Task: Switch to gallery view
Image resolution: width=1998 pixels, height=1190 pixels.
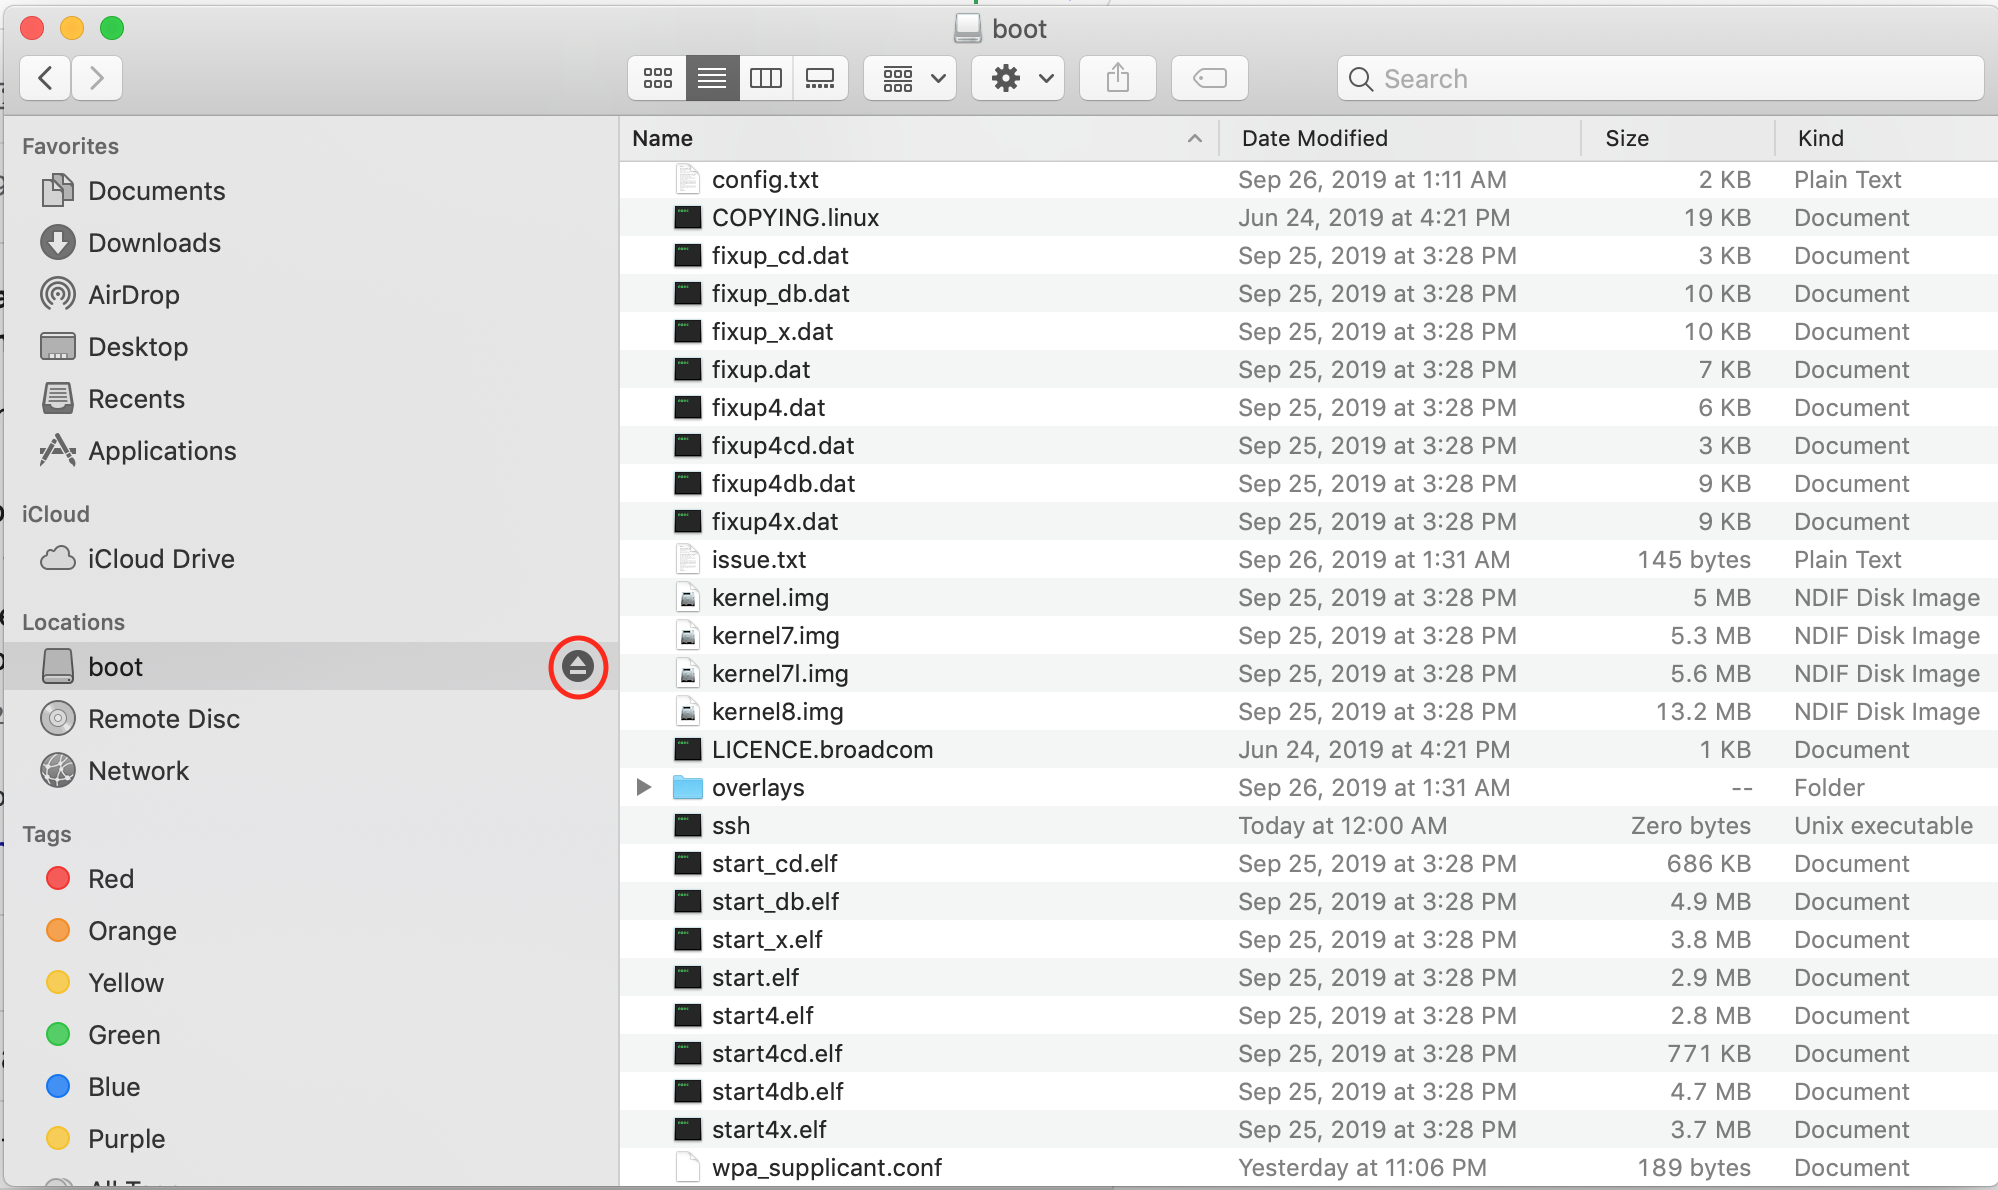Action: point(820,78)
